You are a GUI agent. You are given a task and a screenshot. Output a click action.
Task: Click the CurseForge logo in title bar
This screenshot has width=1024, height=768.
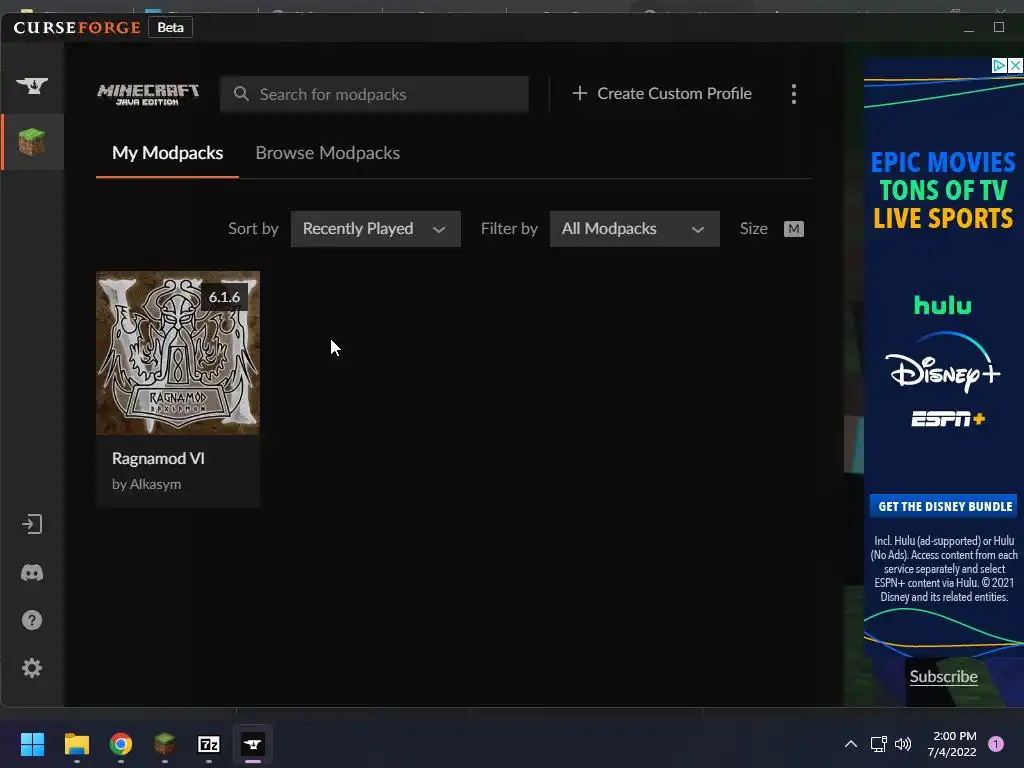[77, 27]
